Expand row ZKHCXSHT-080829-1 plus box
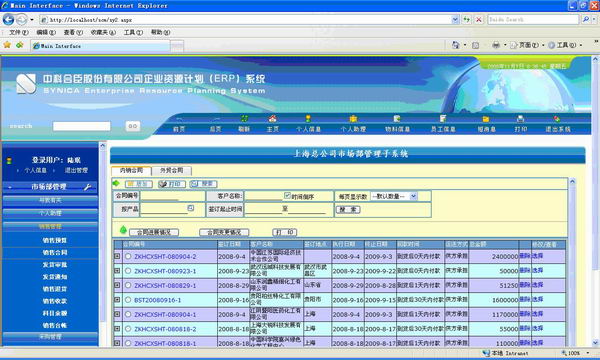The image size is (600, 360). pyautogui.click(x=117, y=285)
